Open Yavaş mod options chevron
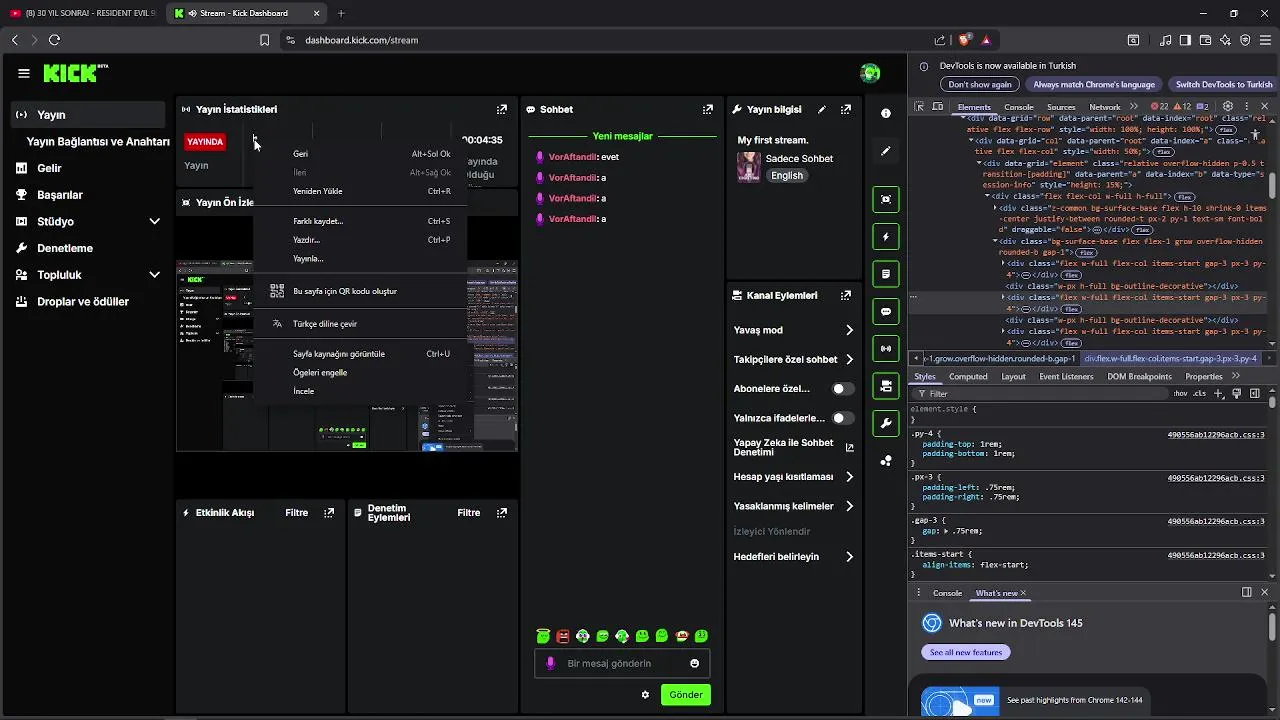Viewport: 1280px width, 720px height. pos(849,330)
